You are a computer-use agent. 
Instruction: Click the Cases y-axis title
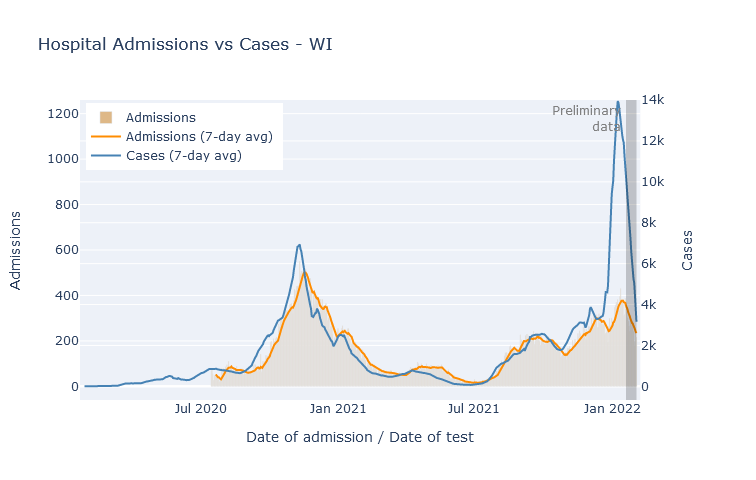(x=687, y=250)
